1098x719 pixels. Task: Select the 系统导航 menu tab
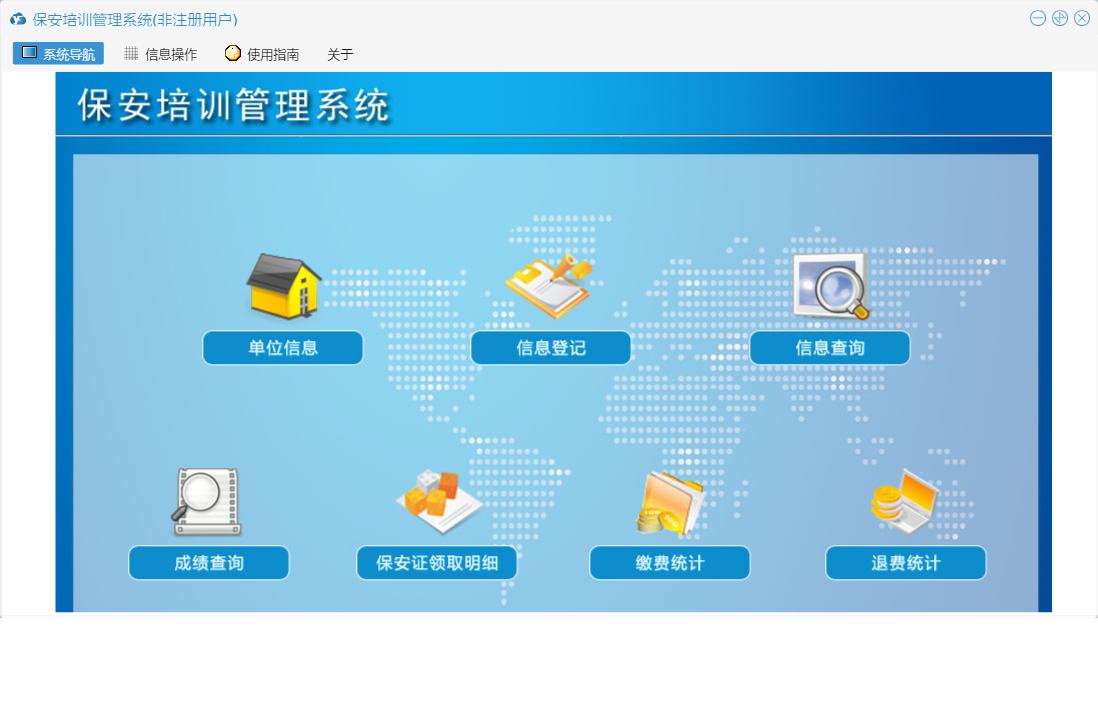58,54
